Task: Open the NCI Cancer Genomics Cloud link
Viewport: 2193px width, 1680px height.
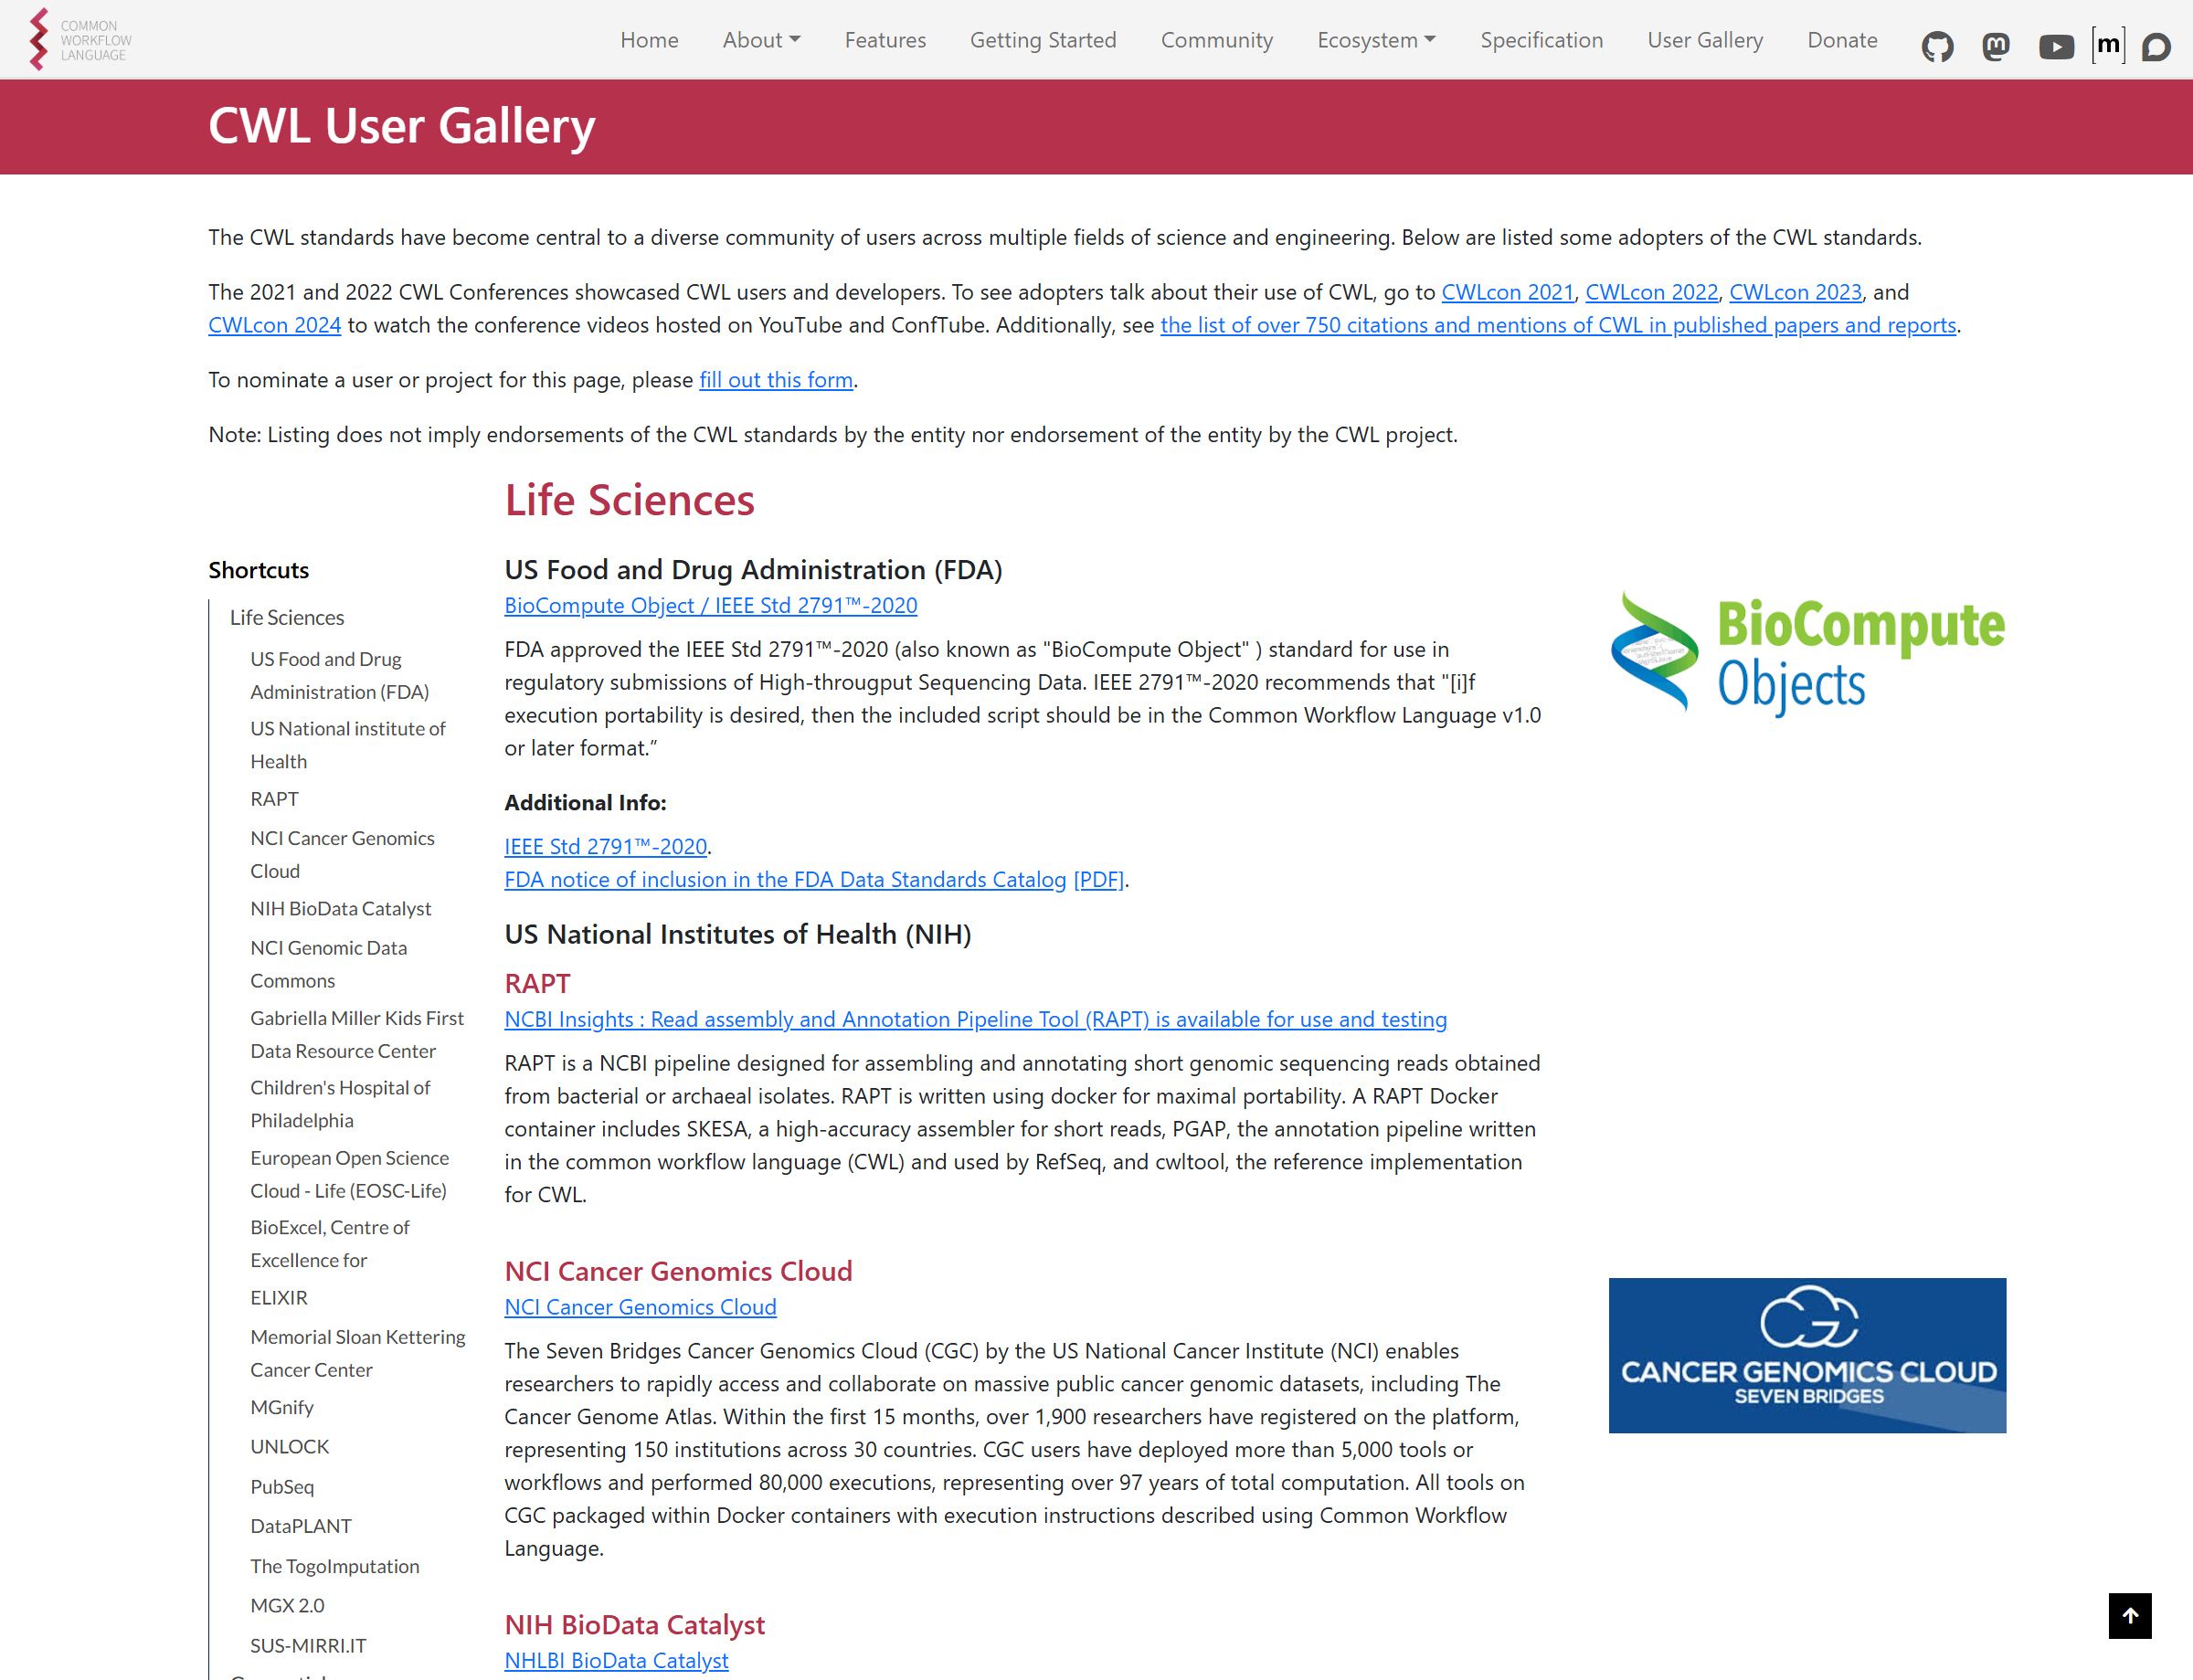Action: [640, 1307]
